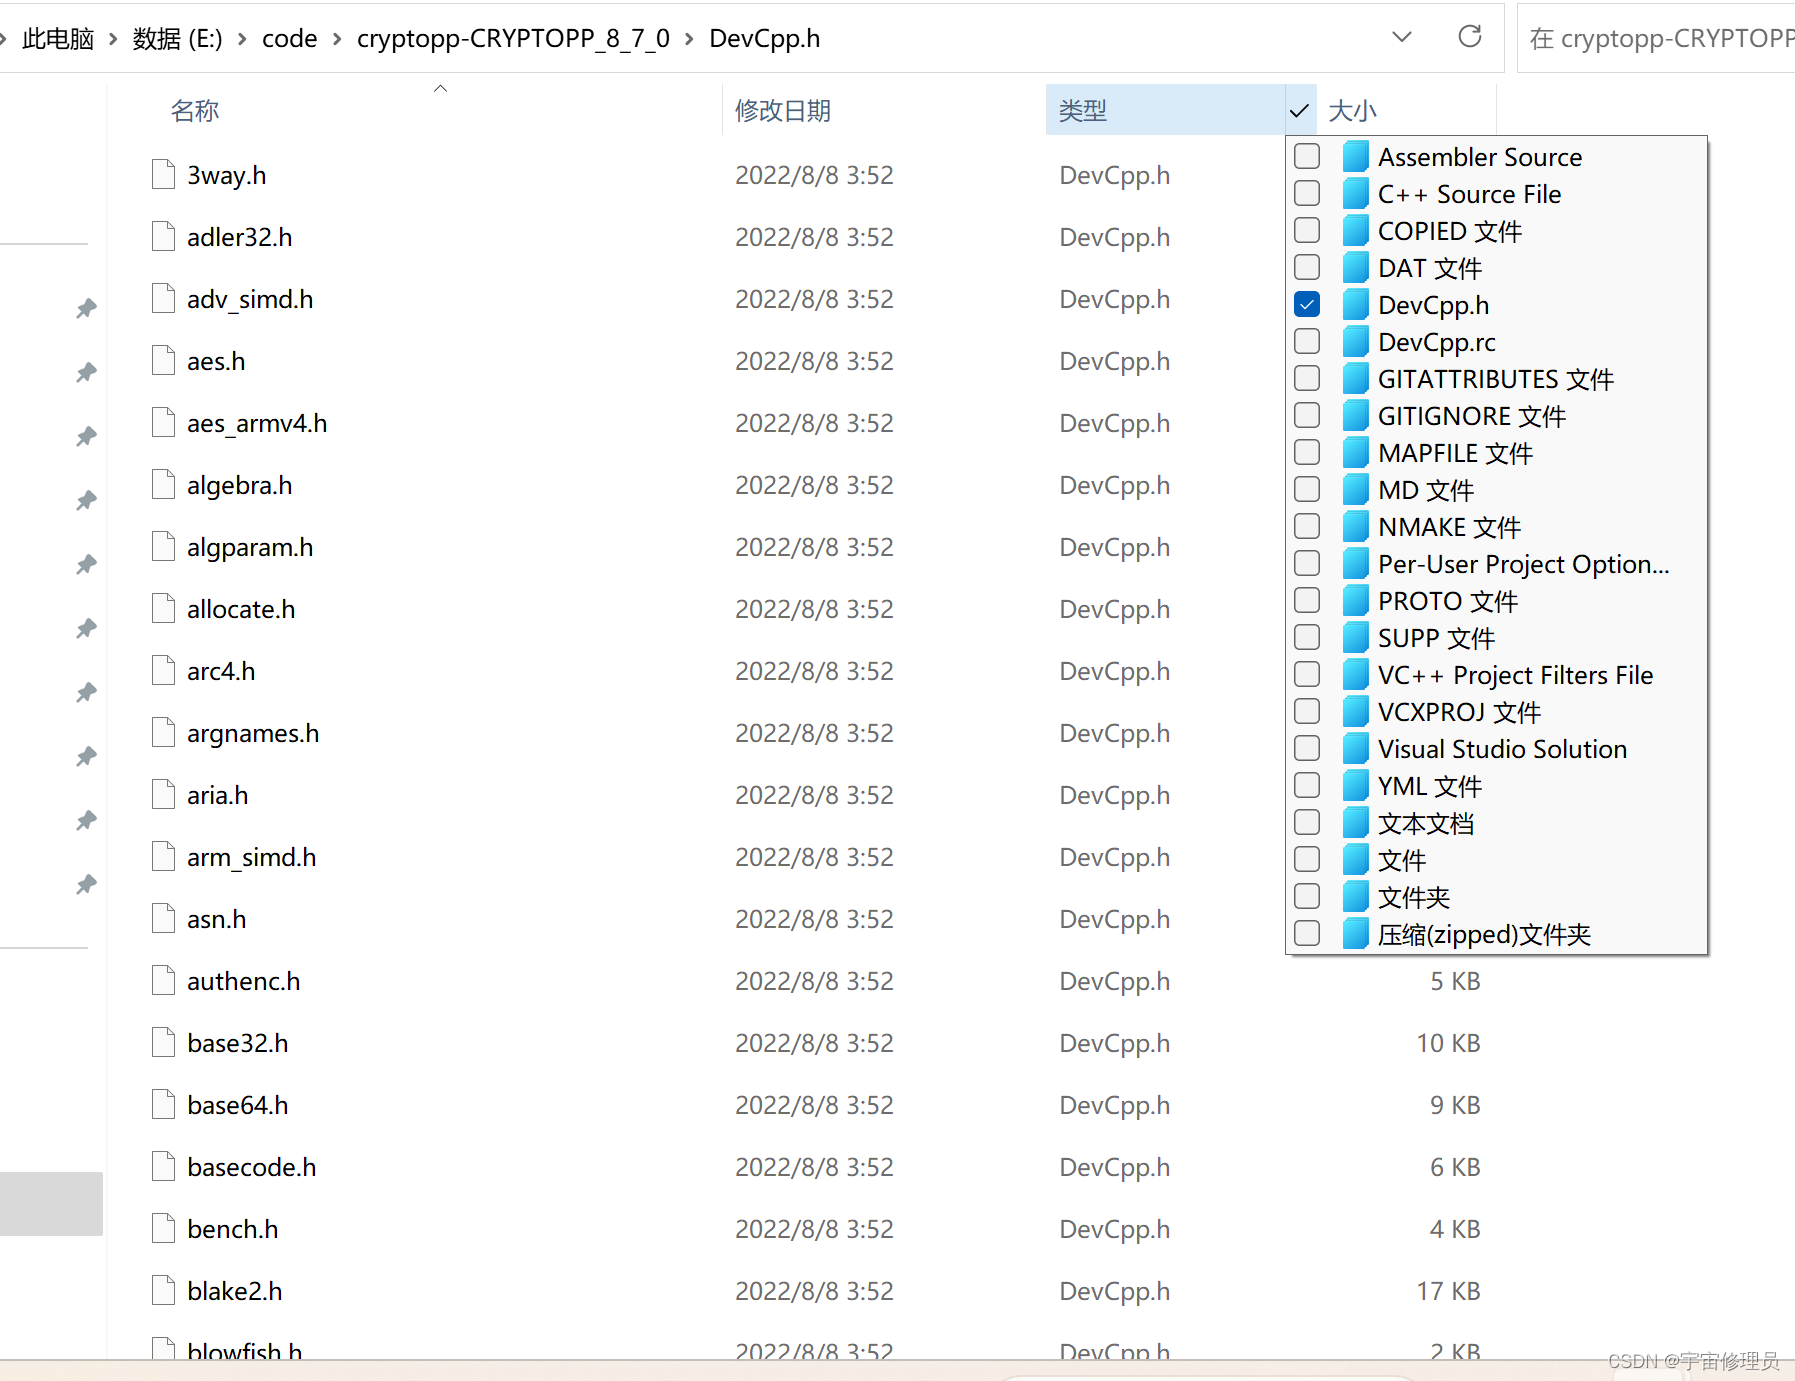Select the file allocate.h

[241, 609]
